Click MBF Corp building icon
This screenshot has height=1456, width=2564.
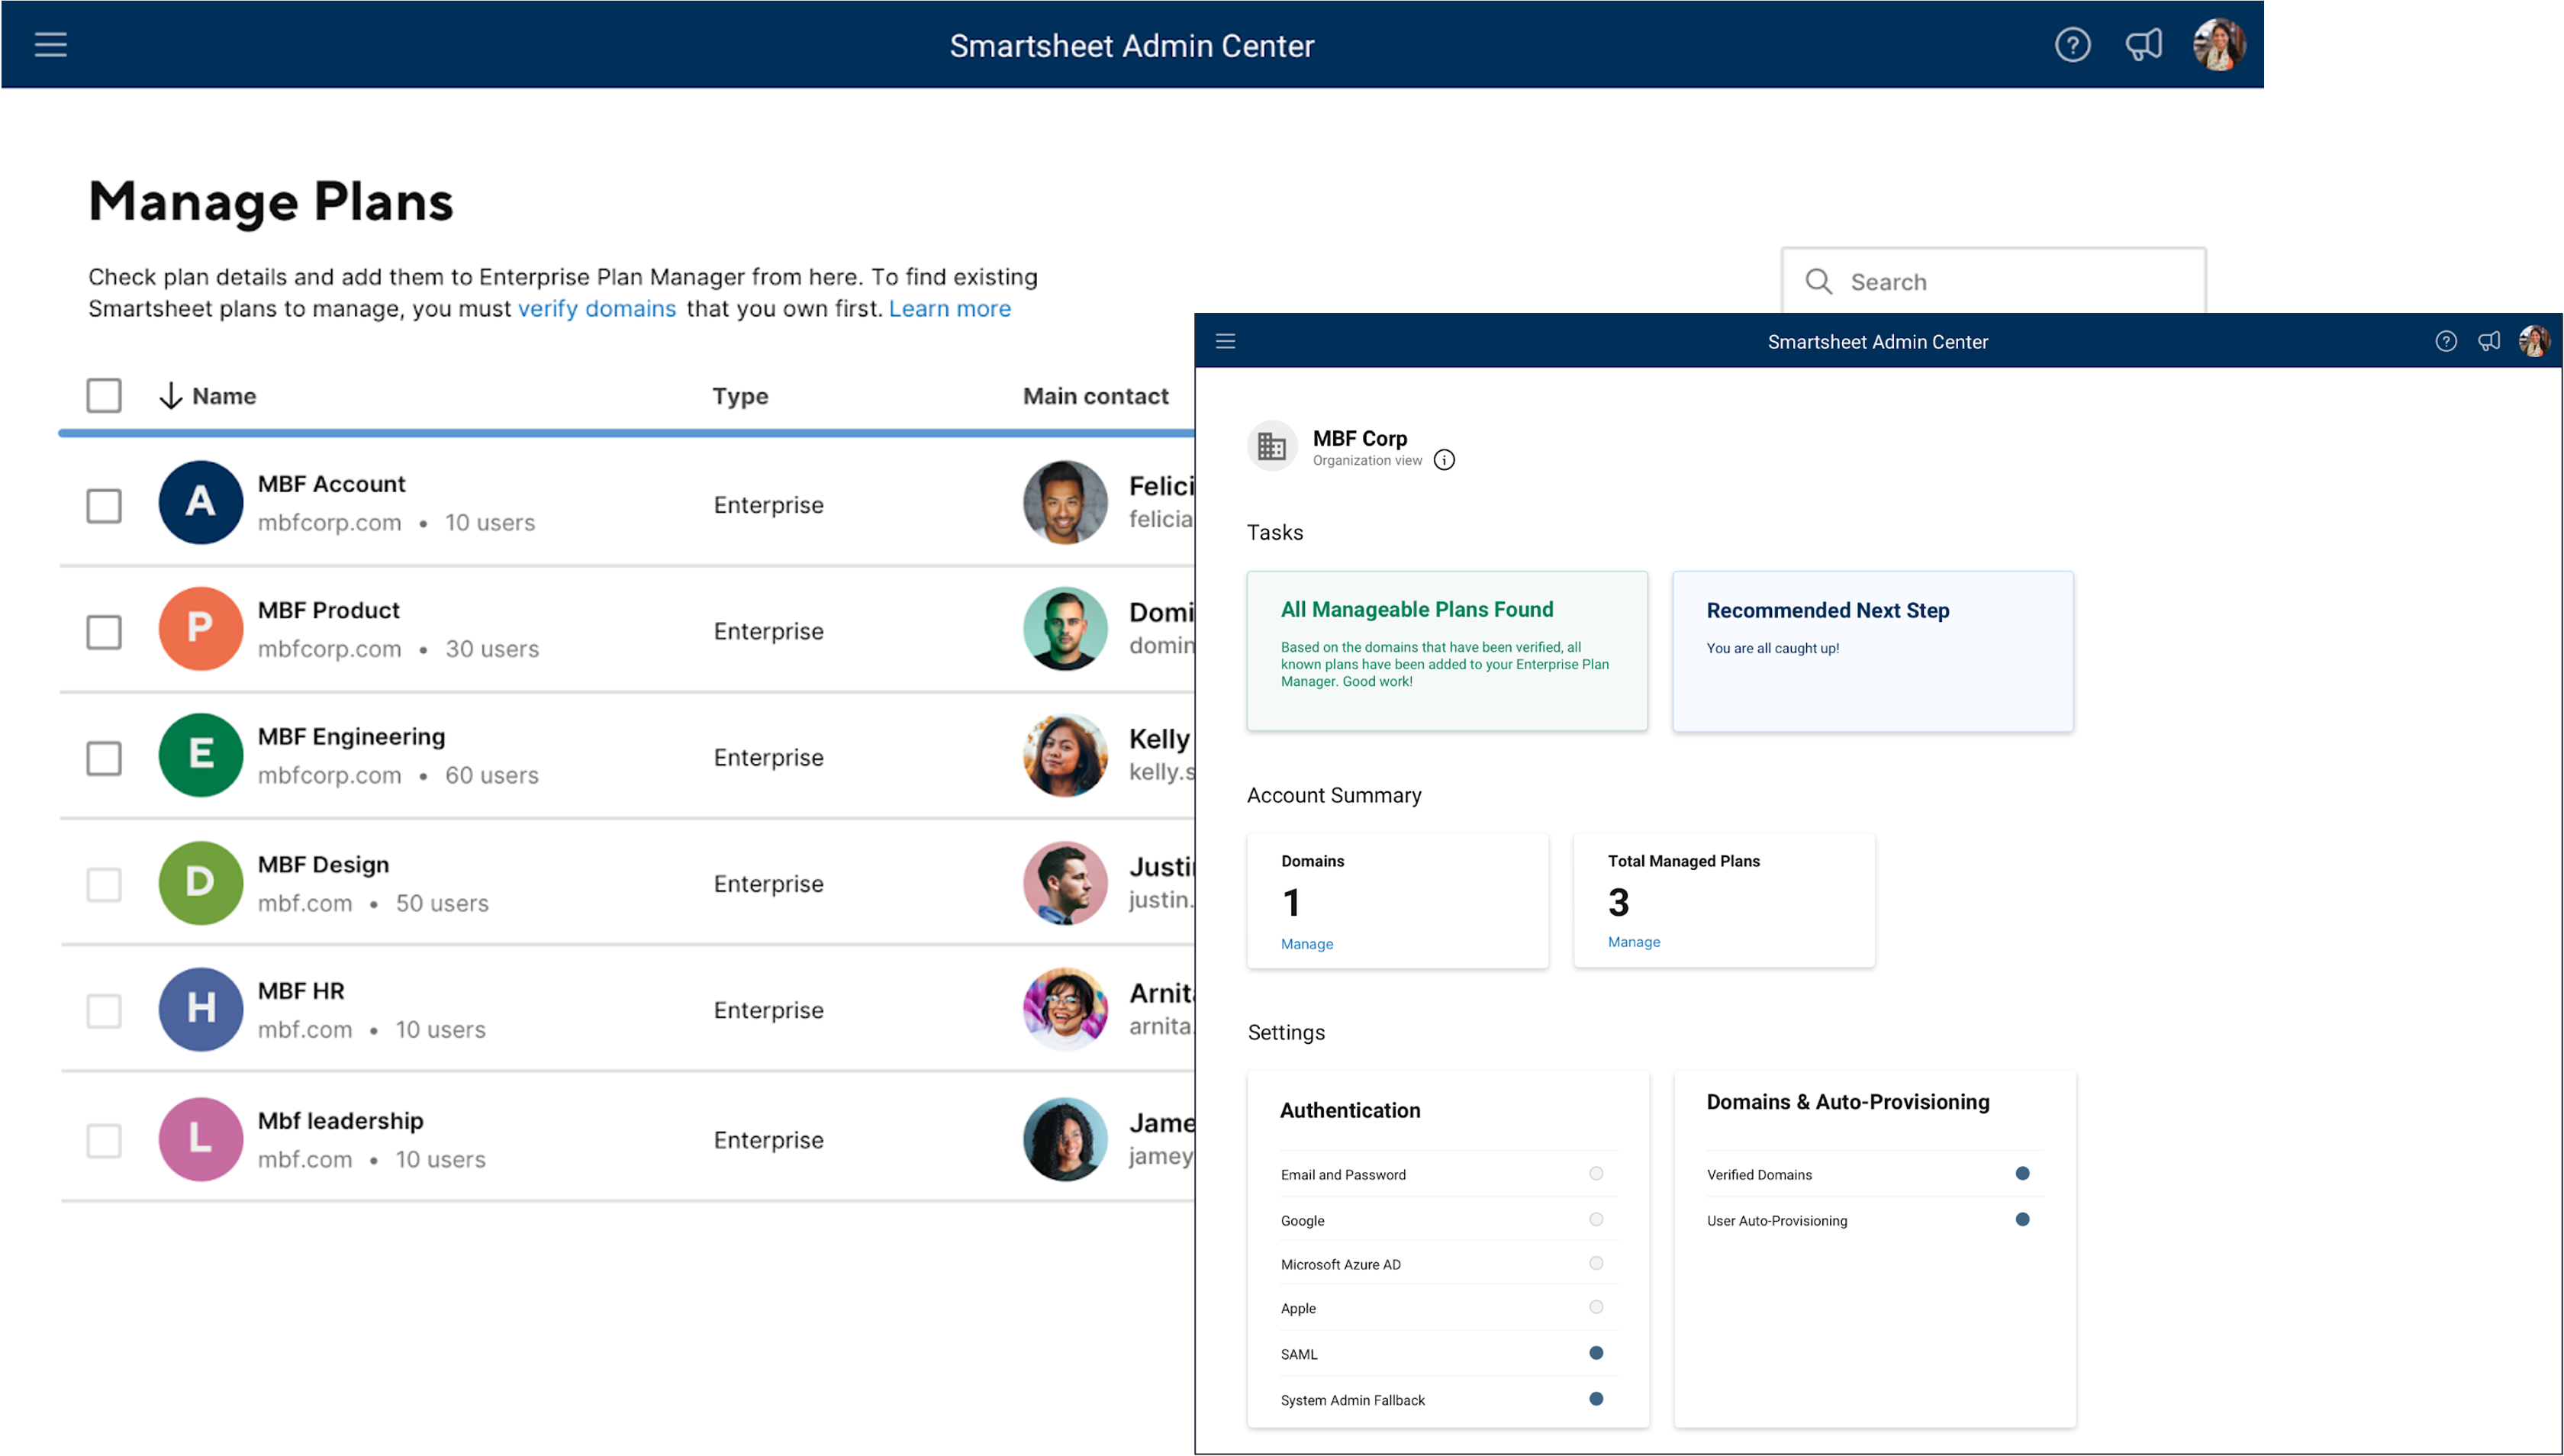point(1272,446)
